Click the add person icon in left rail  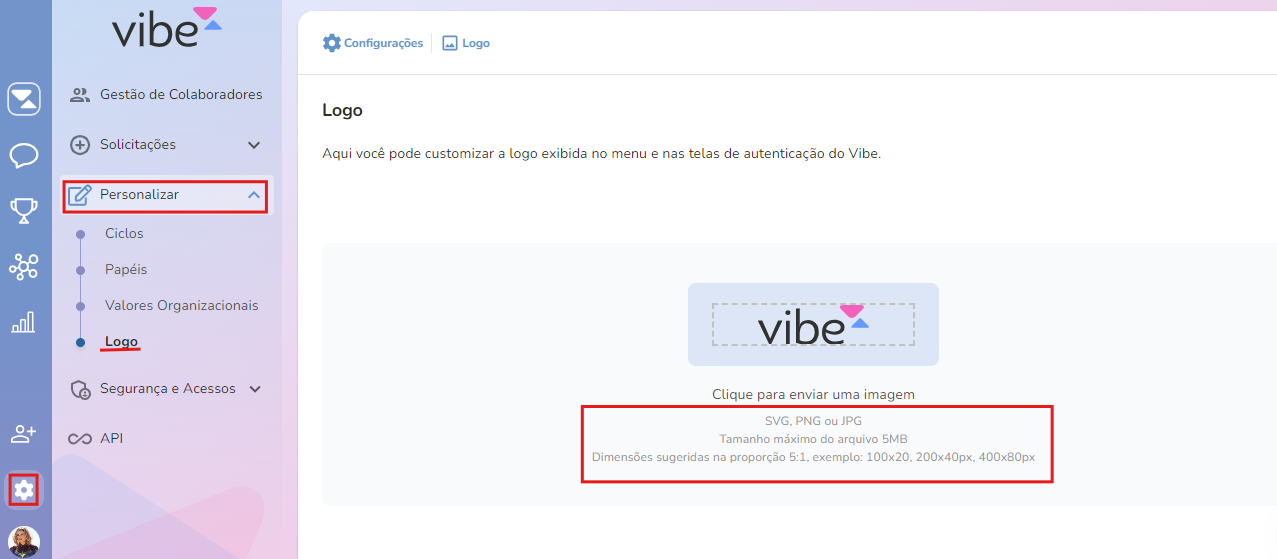[23, 434]
